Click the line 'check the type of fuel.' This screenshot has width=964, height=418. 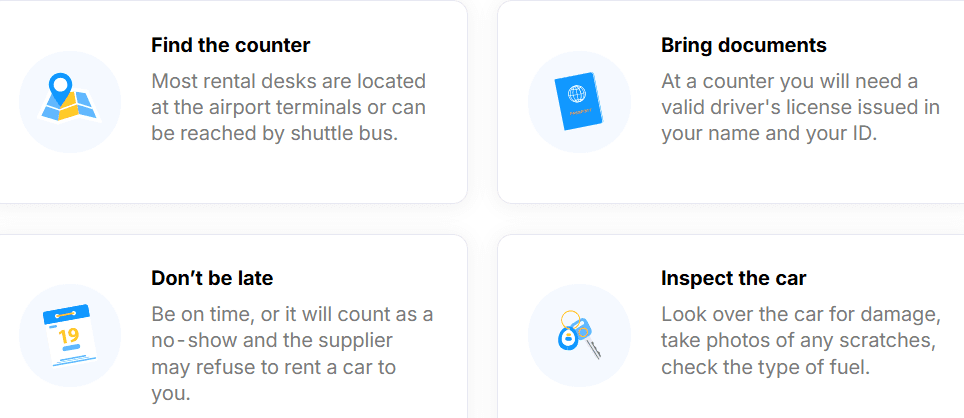coord(766,367)
